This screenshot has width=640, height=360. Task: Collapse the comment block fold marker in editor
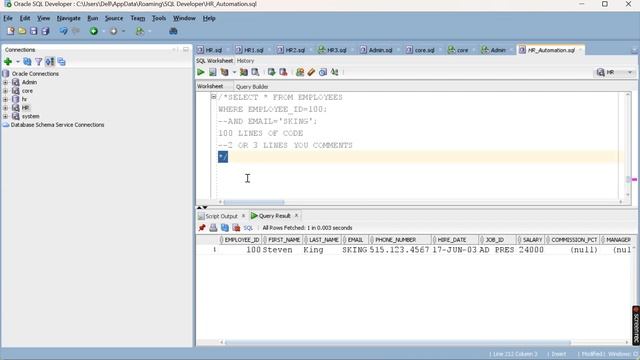213,97
